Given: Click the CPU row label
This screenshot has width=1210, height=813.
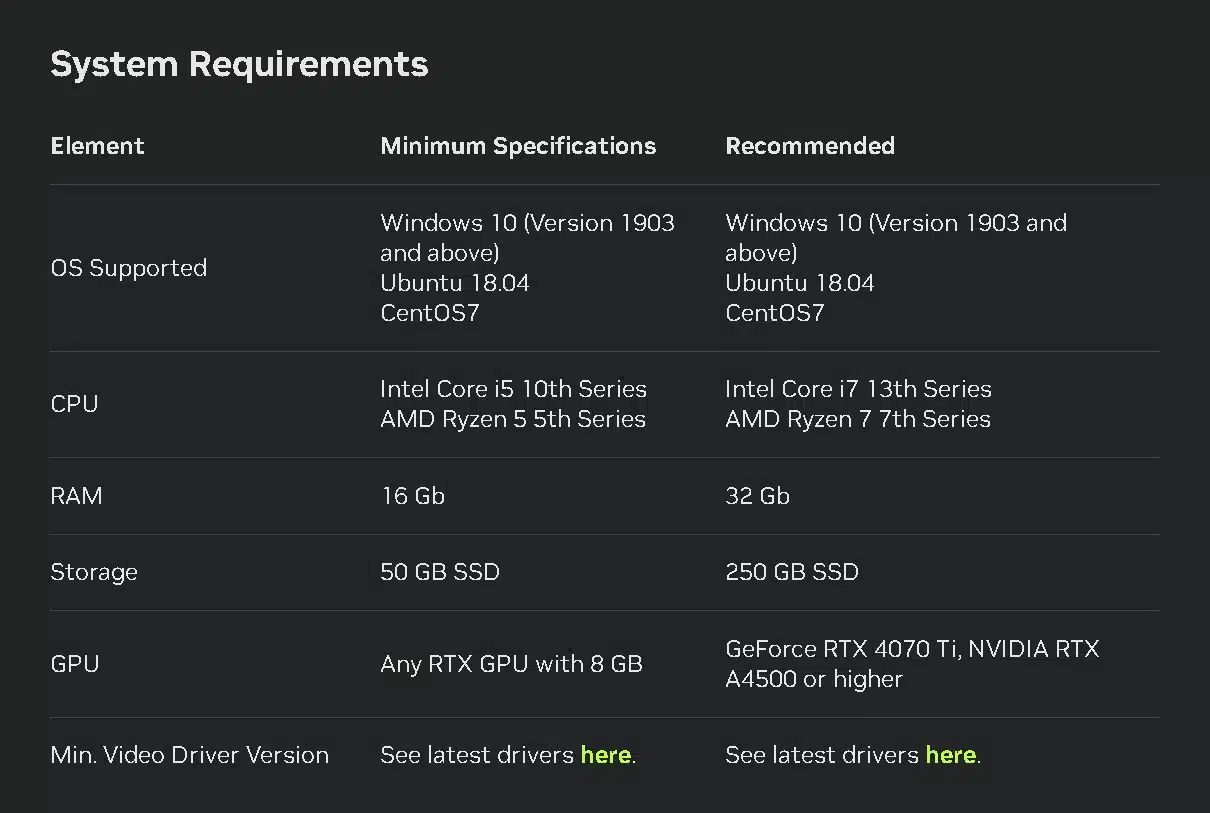Looking at the screenshot, I should click(74, 404).
